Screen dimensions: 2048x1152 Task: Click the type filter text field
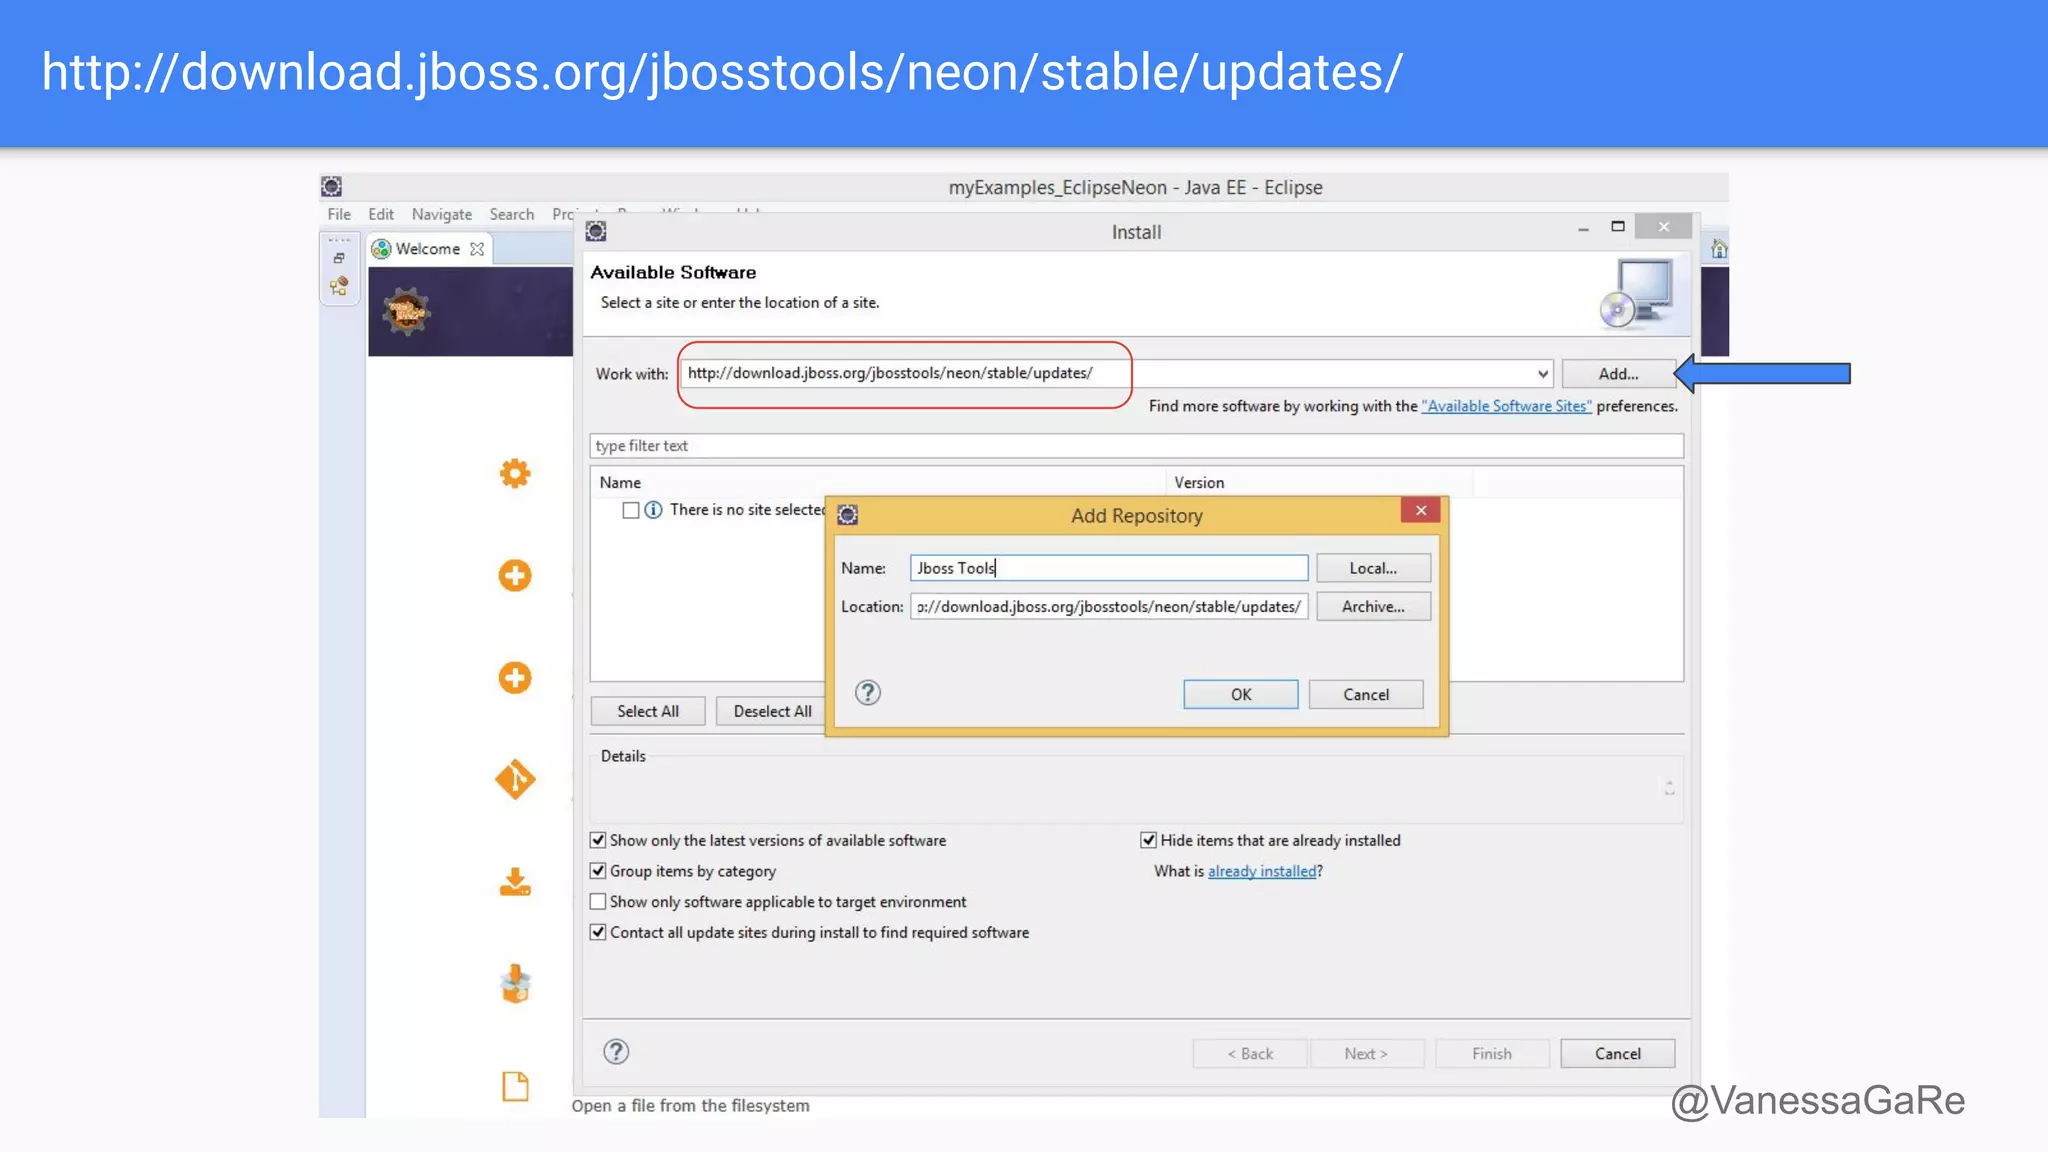pos(1135,446)
